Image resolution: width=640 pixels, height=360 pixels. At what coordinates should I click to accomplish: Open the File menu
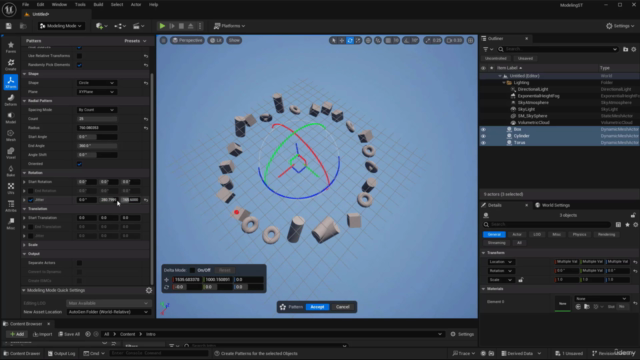coord(25,4)
